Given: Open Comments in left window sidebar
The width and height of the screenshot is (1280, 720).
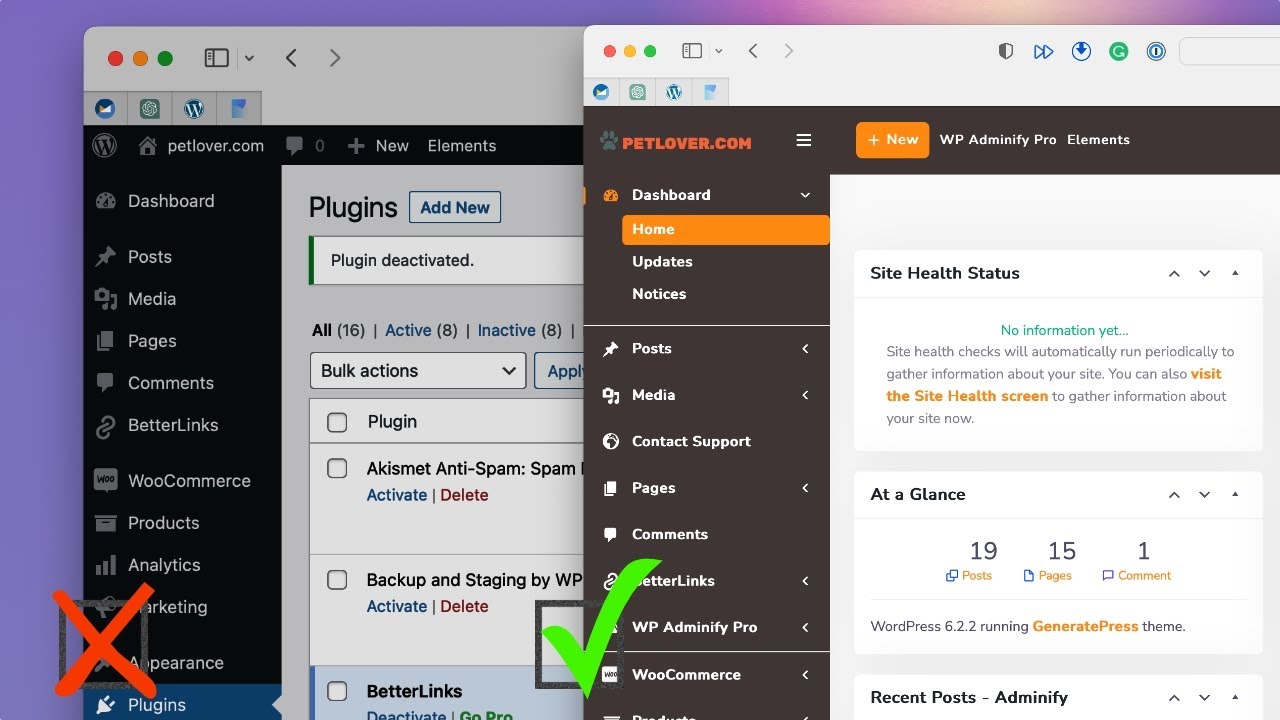Looking at the screenshot, I should click(x=171, y=383).
